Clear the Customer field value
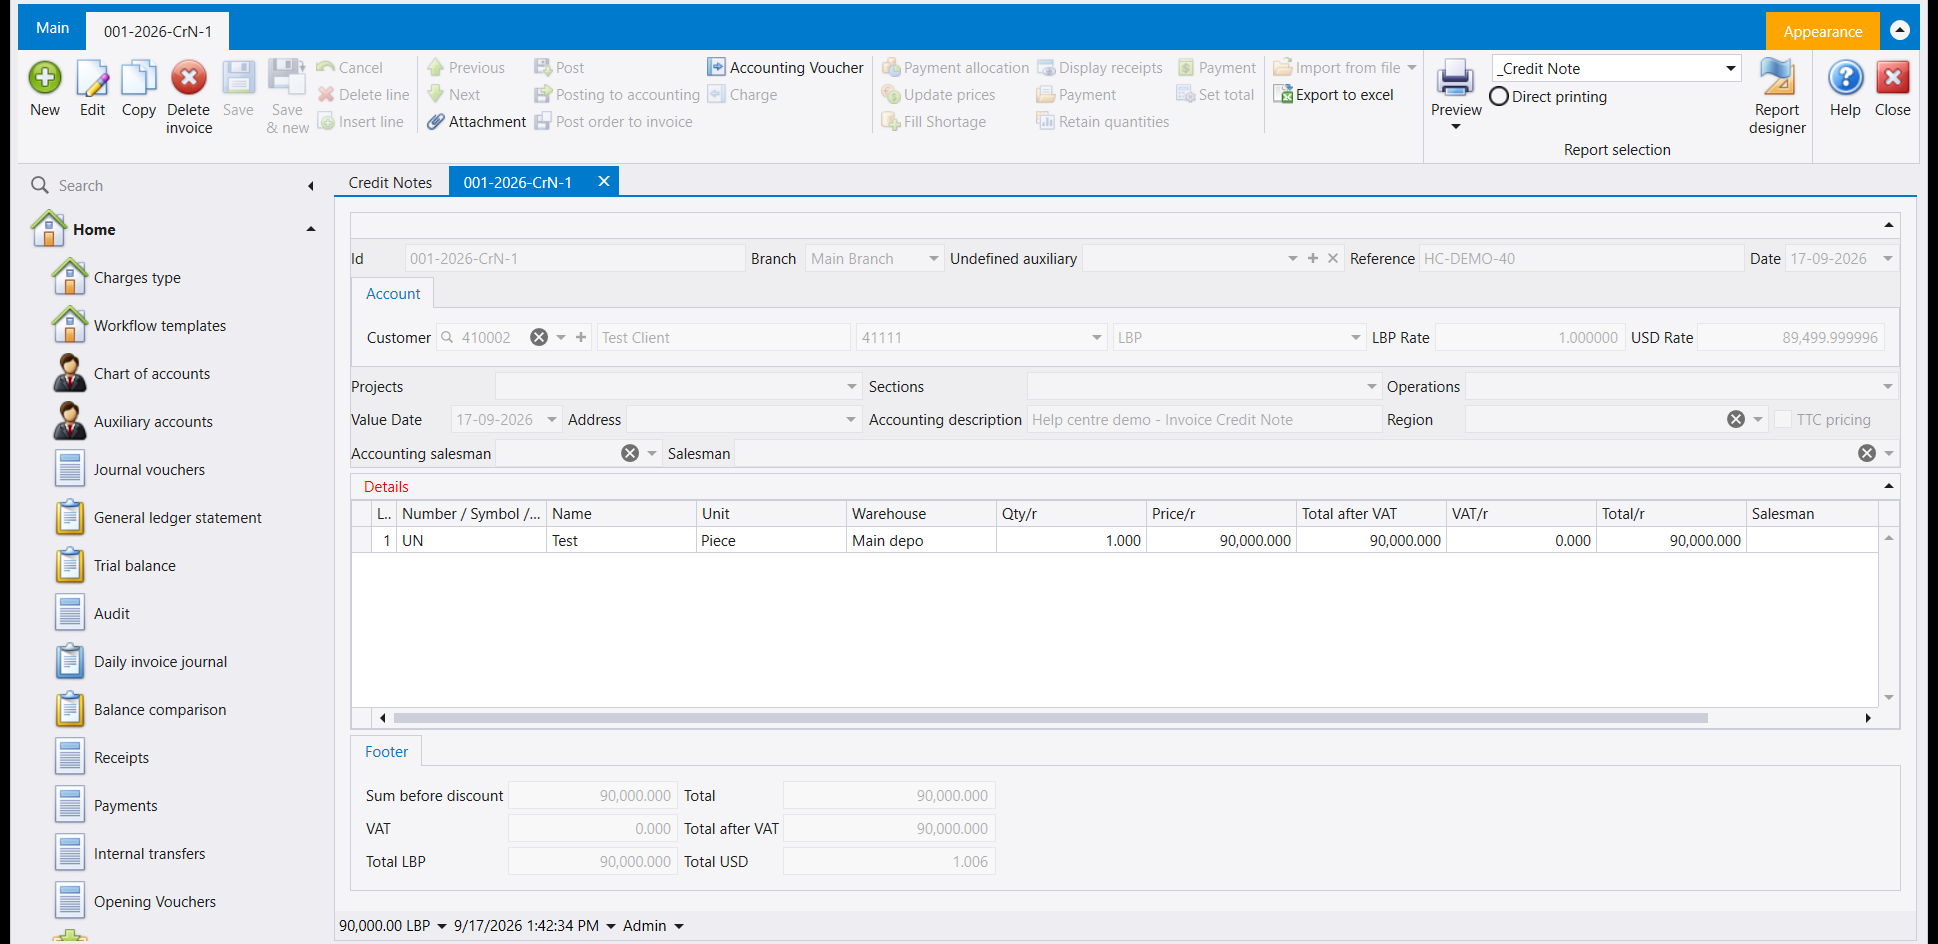The width and height of the screenshot is (1938, 944). (x=539, y=338)
